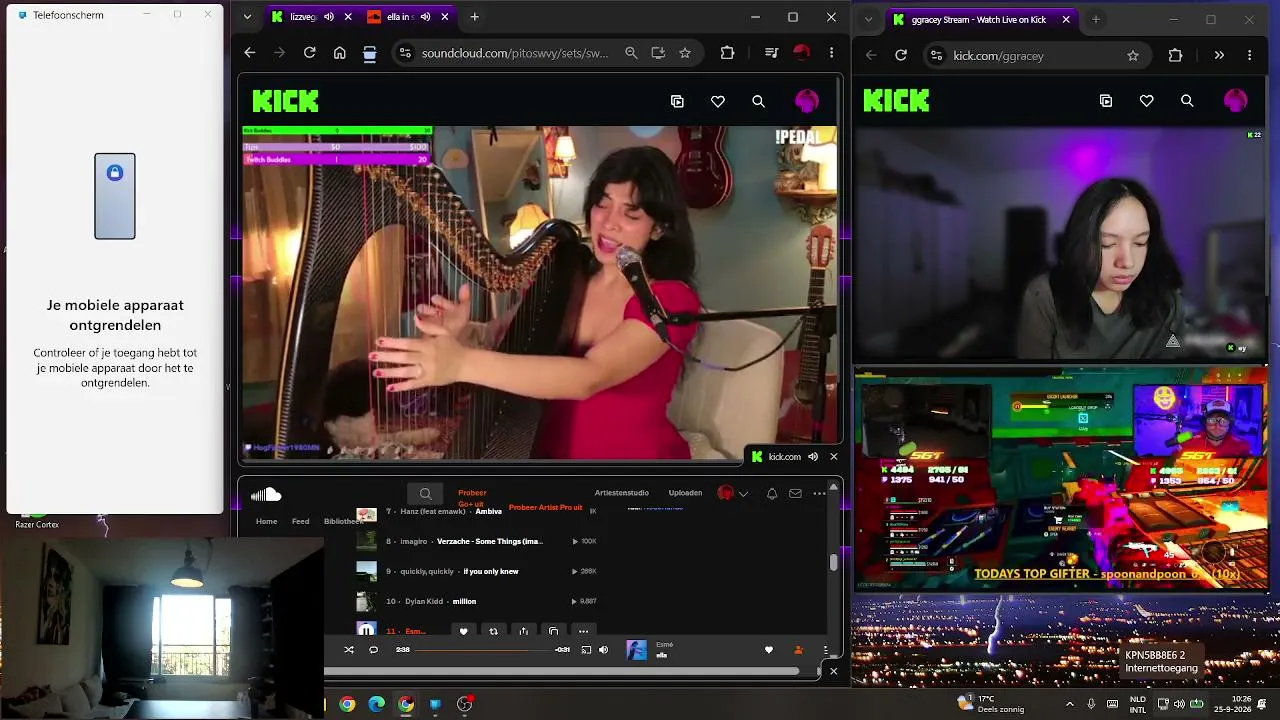Click the cast icon in SoundCloud player
Viewport: 1280px width, 720px height.
586,650
